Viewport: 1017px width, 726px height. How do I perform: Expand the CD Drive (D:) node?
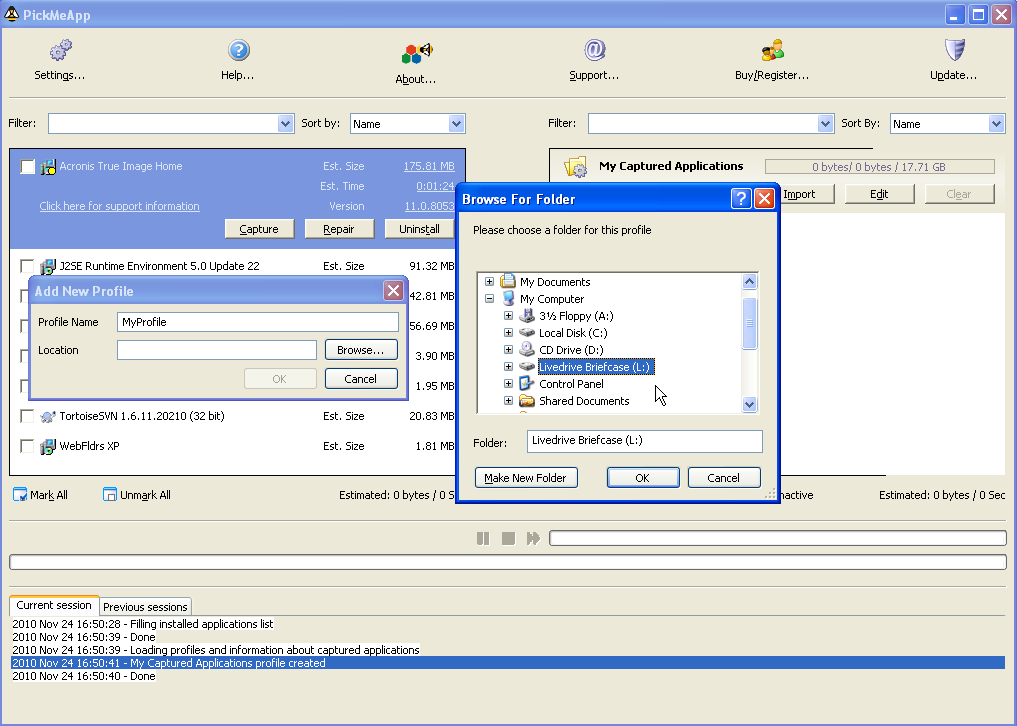508,350
